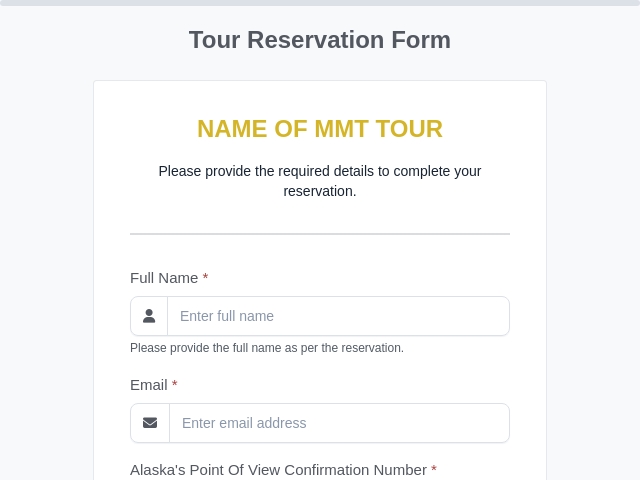The width and height of the screenshot is (640, 480).
Task: Click the Full Name field label
Action: pos(164,278)
